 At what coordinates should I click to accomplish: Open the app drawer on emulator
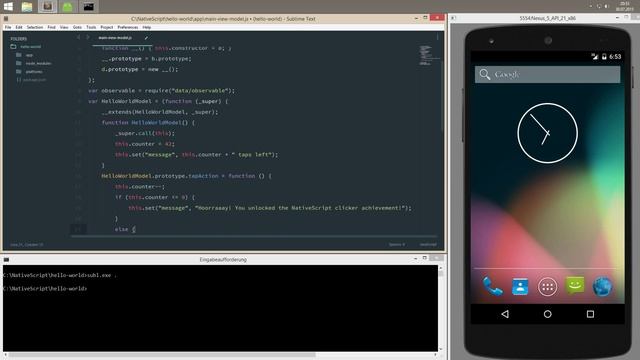[547, 287]
